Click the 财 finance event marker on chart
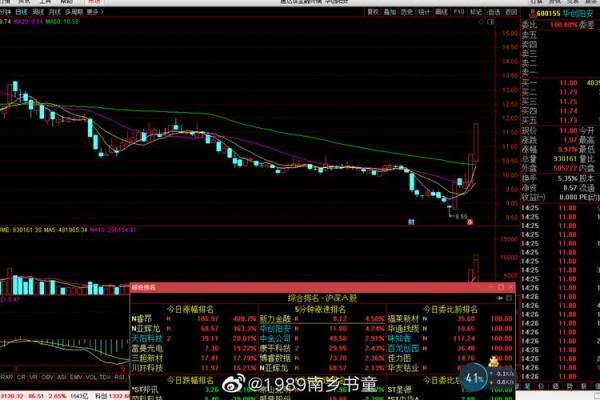 (411, 222)
